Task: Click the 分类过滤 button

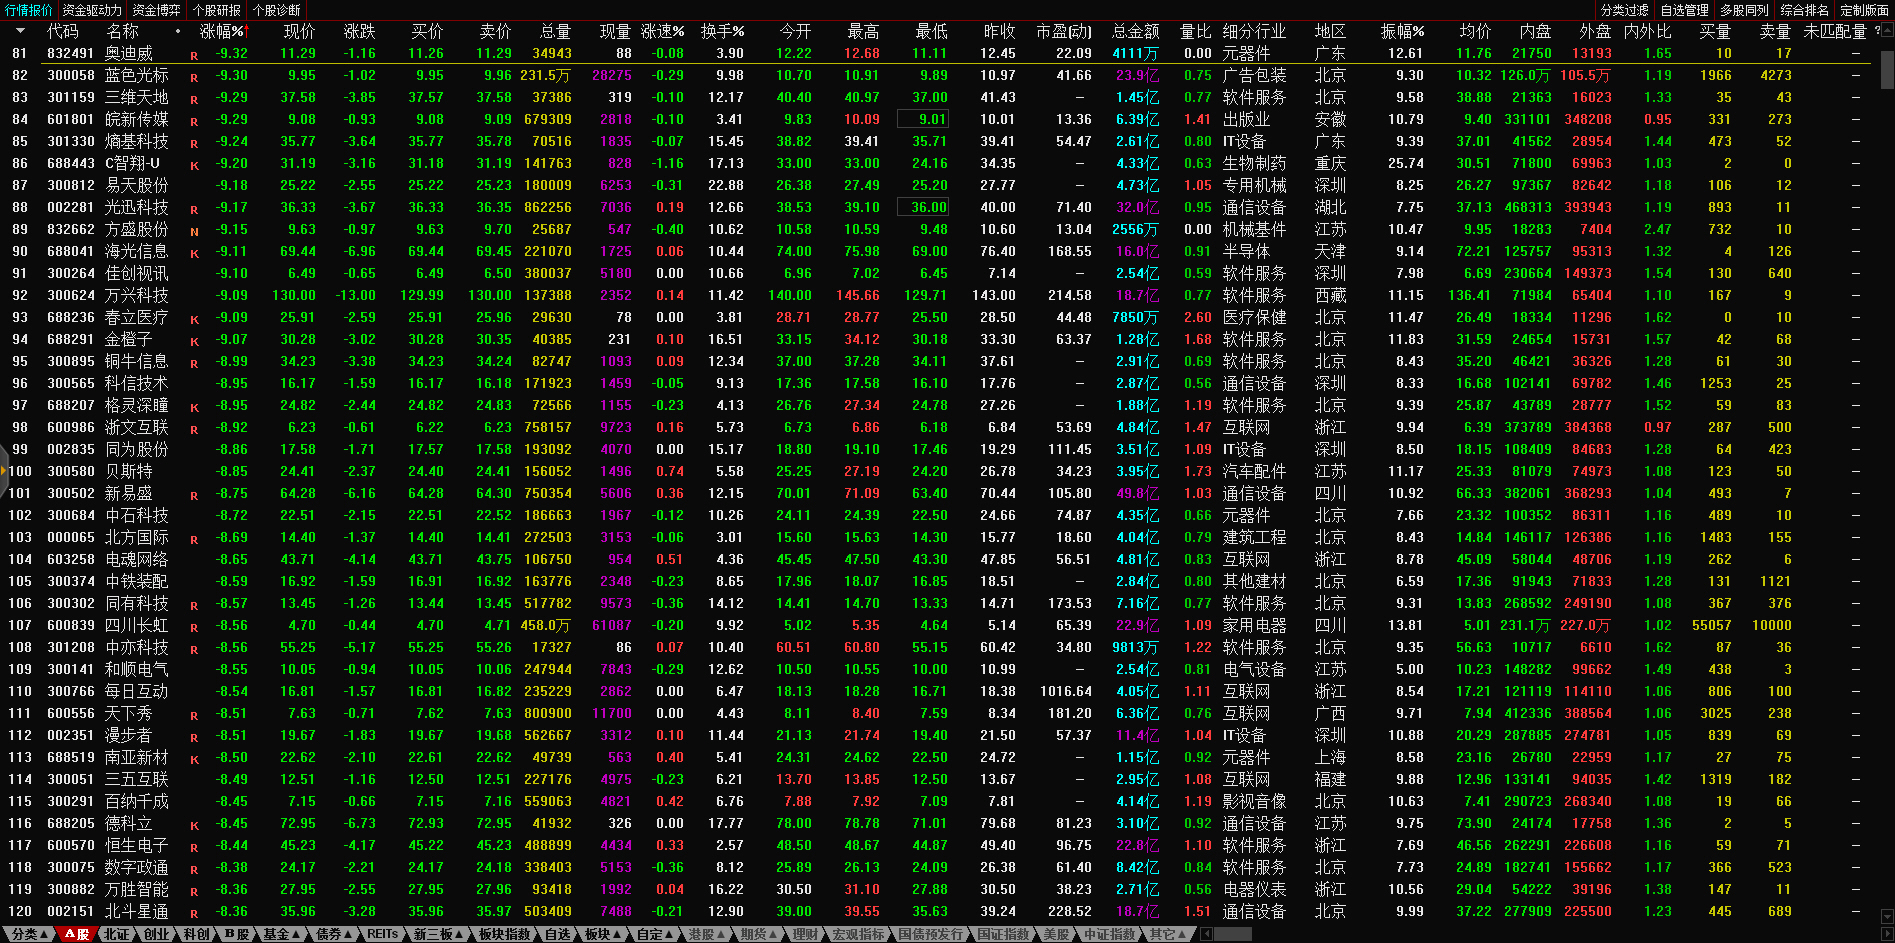Action: pyautogui.click(x=1624, y=10)
